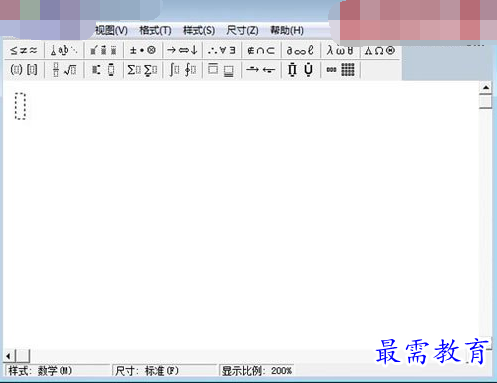Open the logical symbols palette (∴ ∀ ∃)

click(x=222, y=50)
